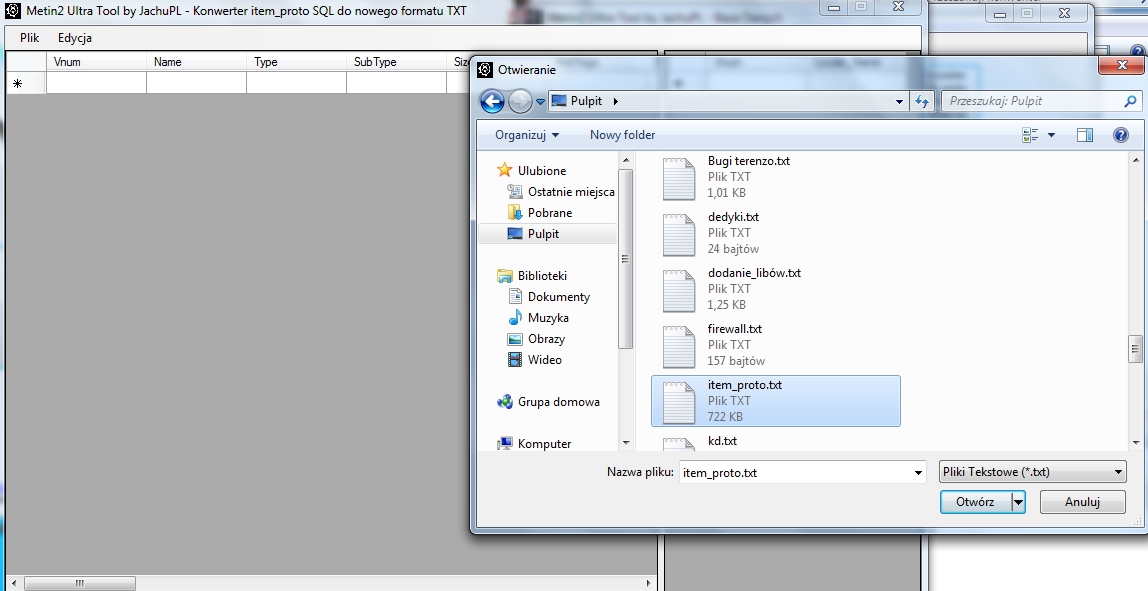Close the Otwieranie dialog
Screen dimensions: 1148x591
coord(1121,65)
